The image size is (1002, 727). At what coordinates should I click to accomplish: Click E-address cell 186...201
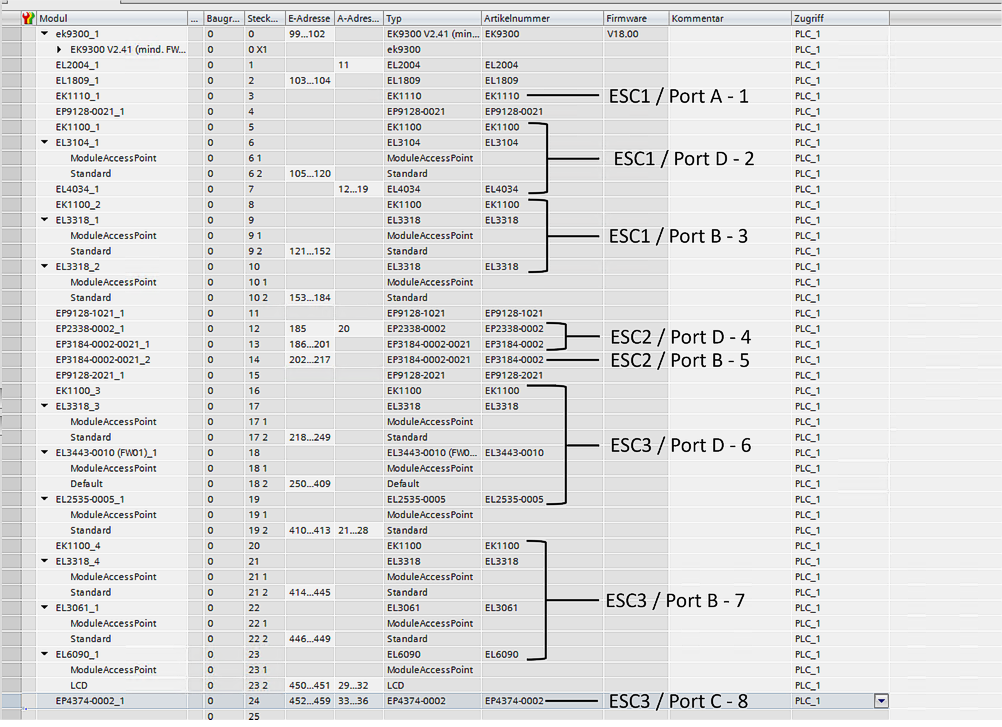(310, 344)
